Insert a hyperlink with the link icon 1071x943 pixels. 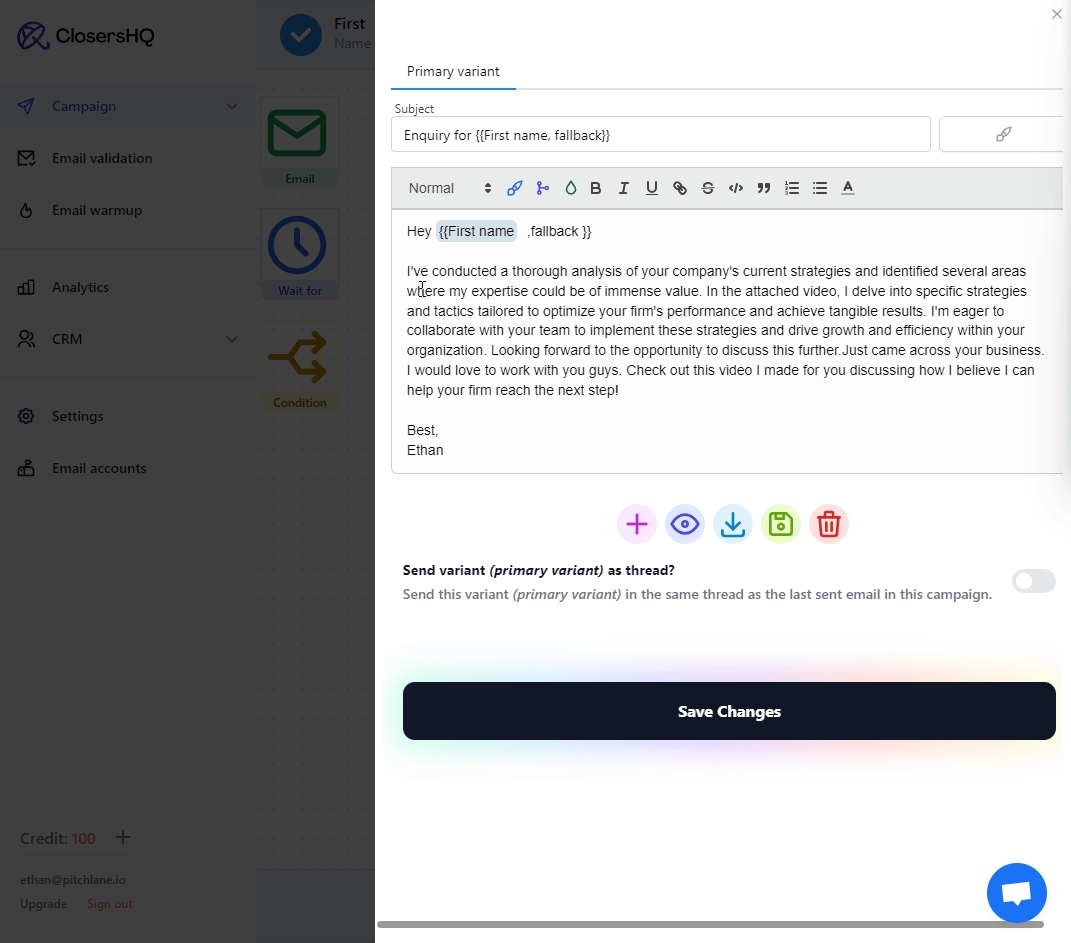[x=680, y=188]
